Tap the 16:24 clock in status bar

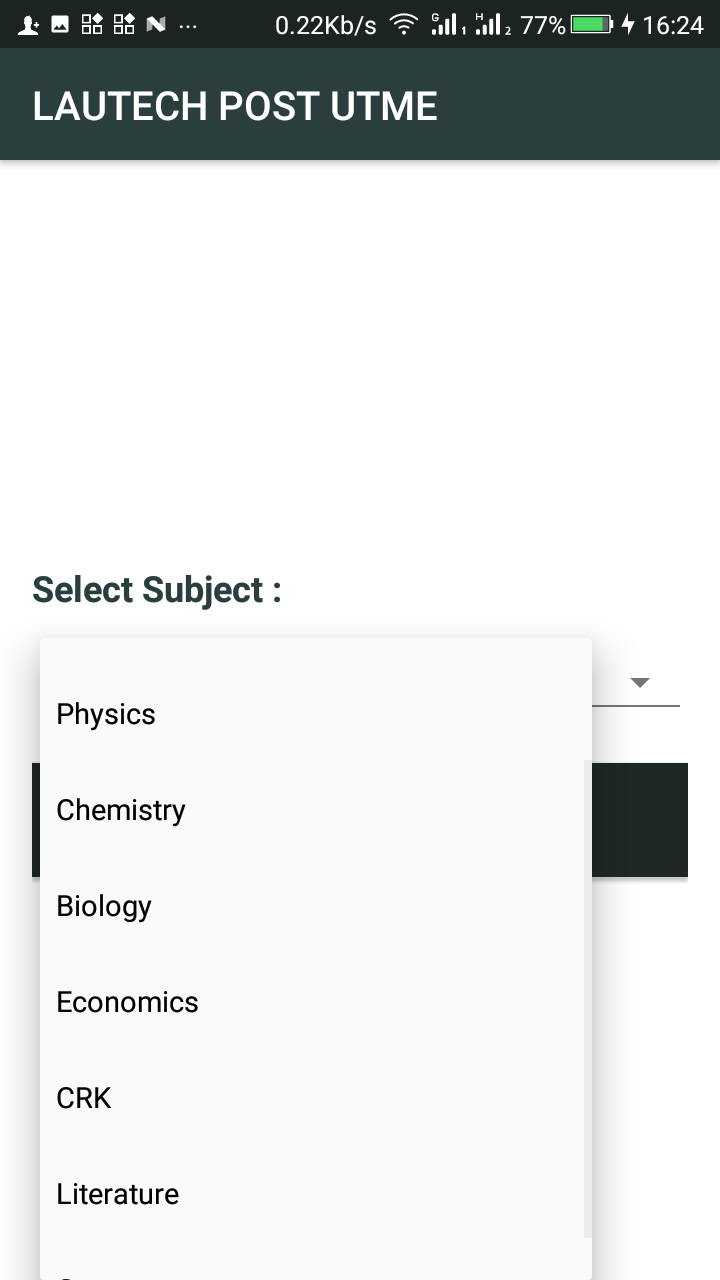point(672,25)
